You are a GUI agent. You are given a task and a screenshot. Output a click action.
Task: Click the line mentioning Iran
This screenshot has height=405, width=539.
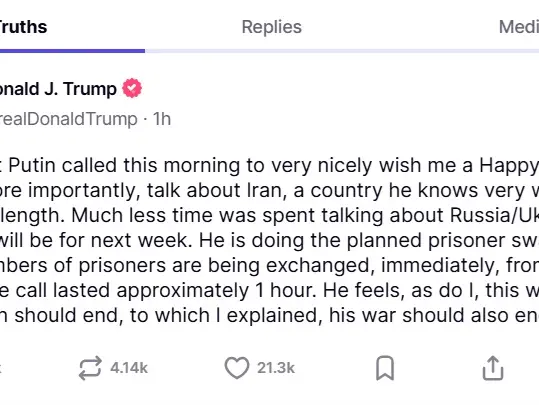point(270,190)
